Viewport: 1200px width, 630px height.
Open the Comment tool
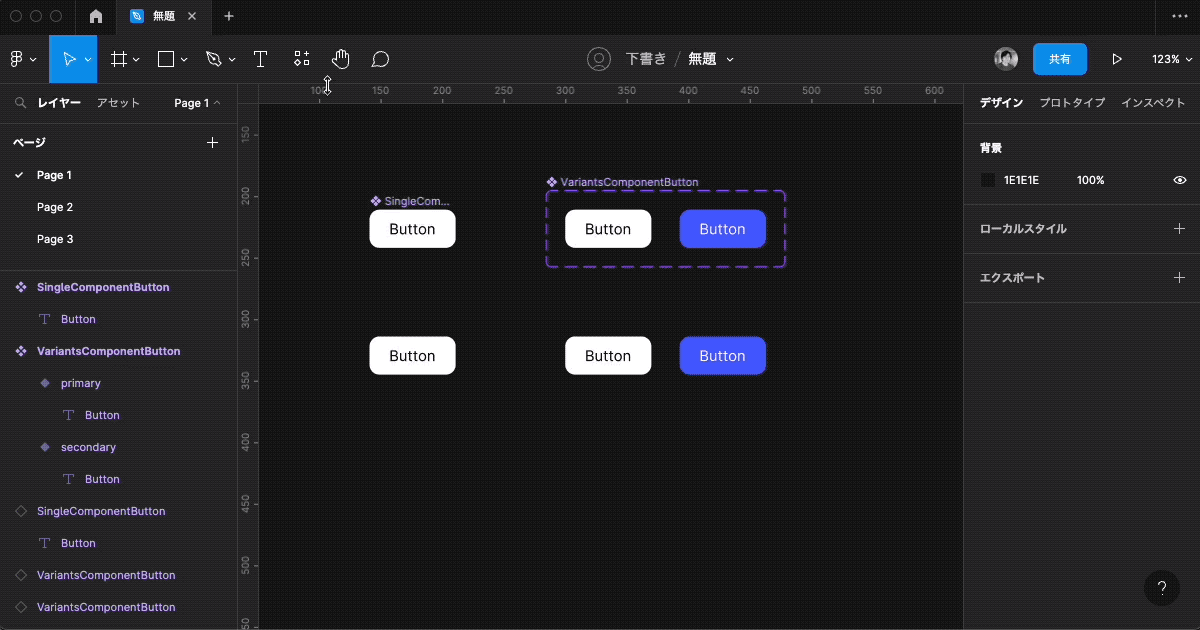[379, 59]
